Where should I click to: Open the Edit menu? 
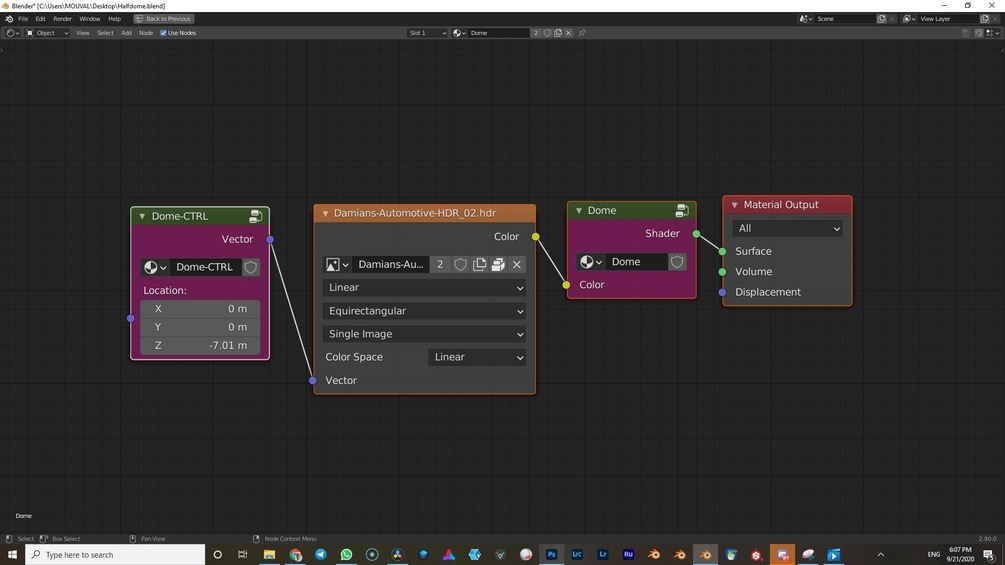pyautogui.click(x=40, y=19)
